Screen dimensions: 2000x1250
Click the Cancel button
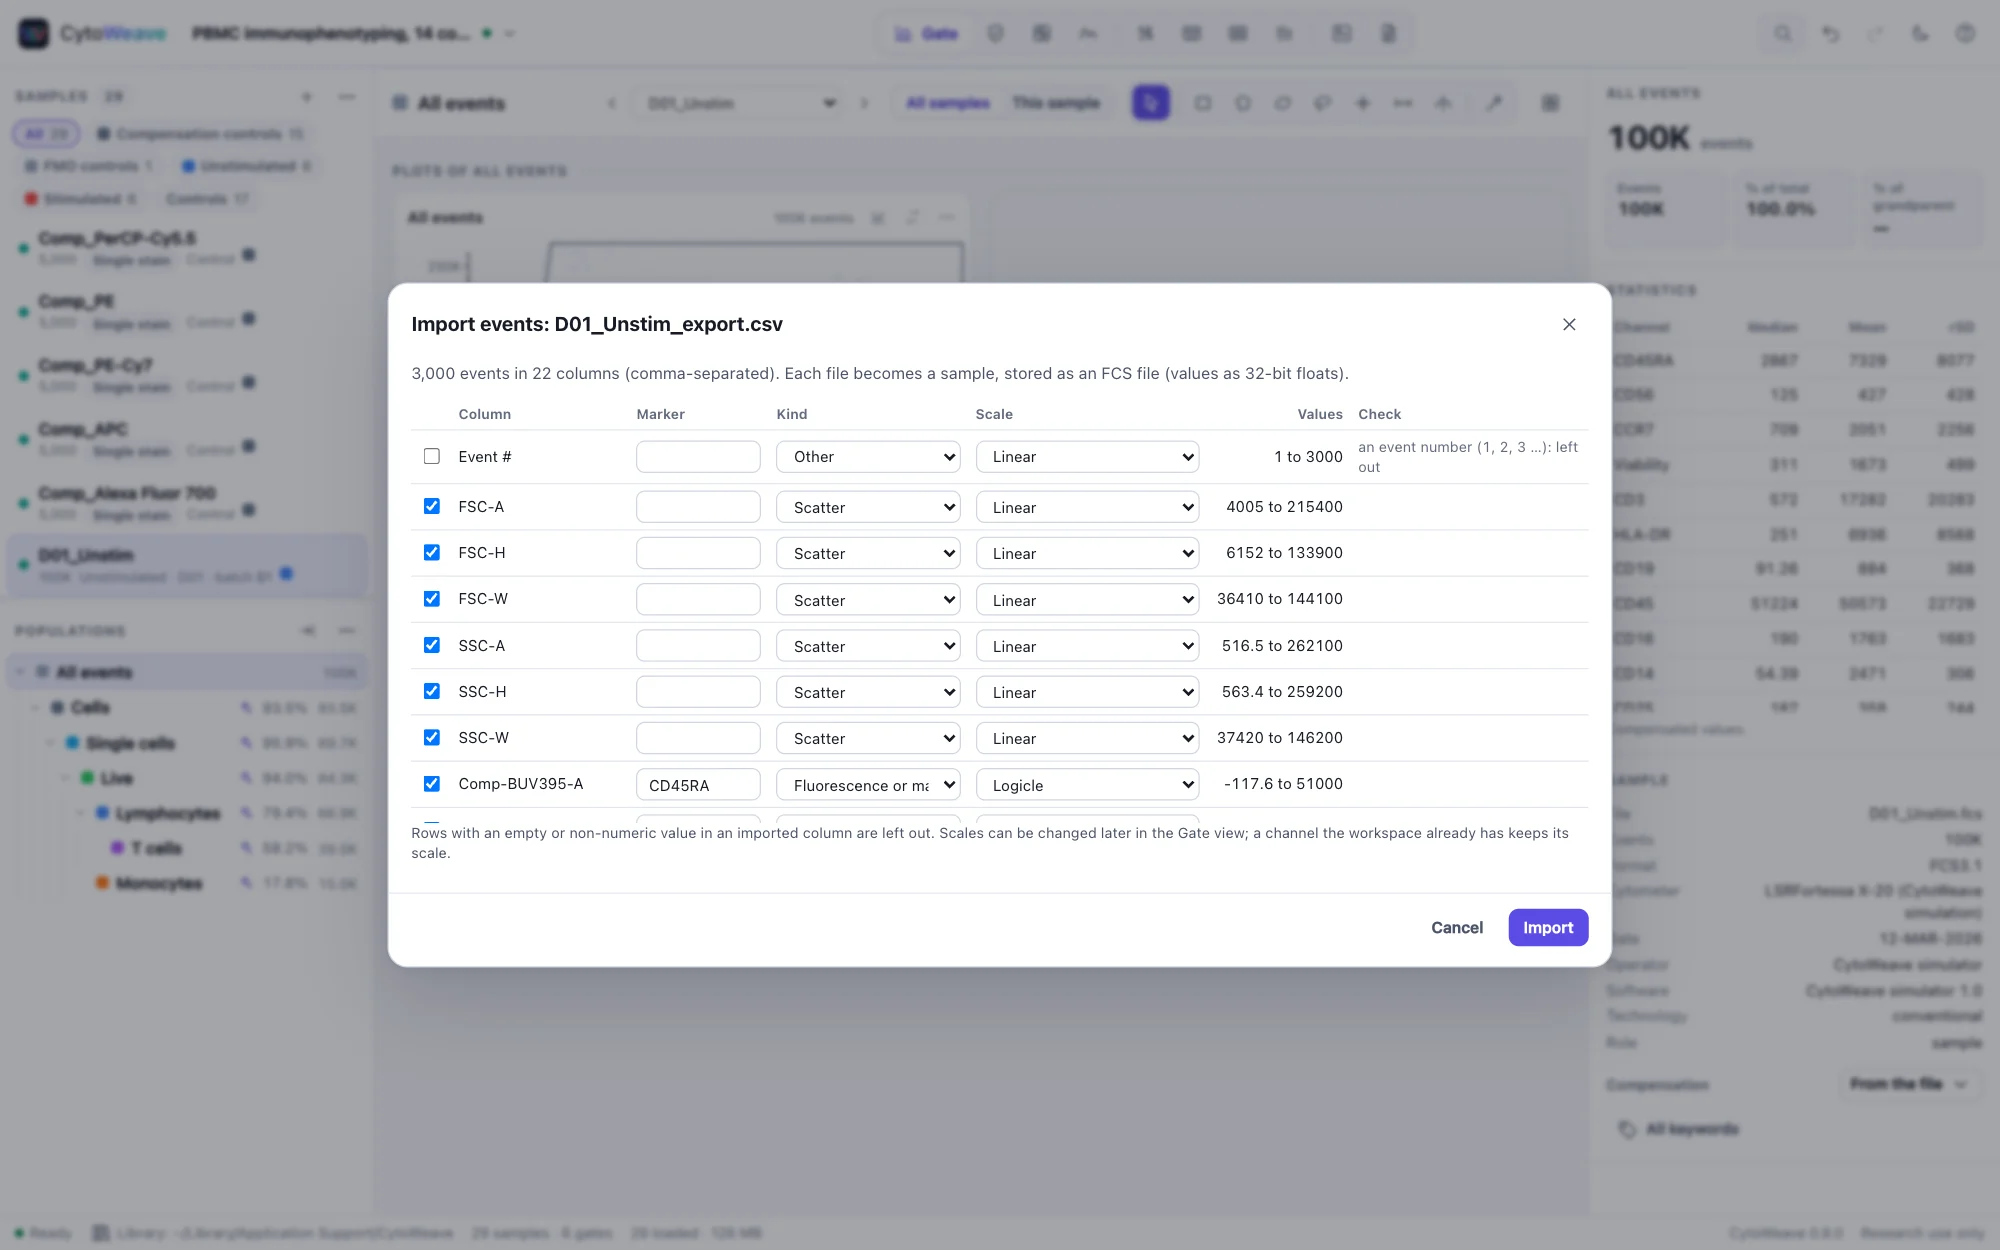coord(1457,928)
